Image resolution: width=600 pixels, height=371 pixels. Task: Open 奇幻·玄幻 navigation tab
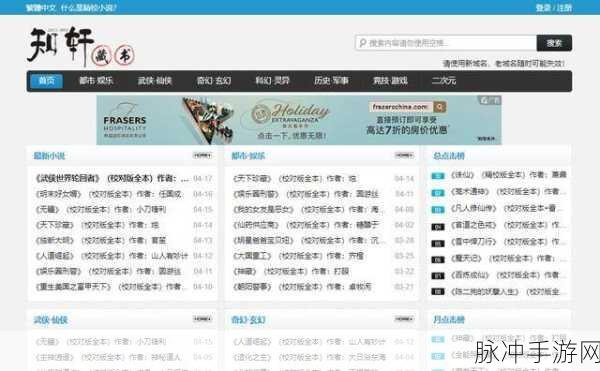point(214,81)
